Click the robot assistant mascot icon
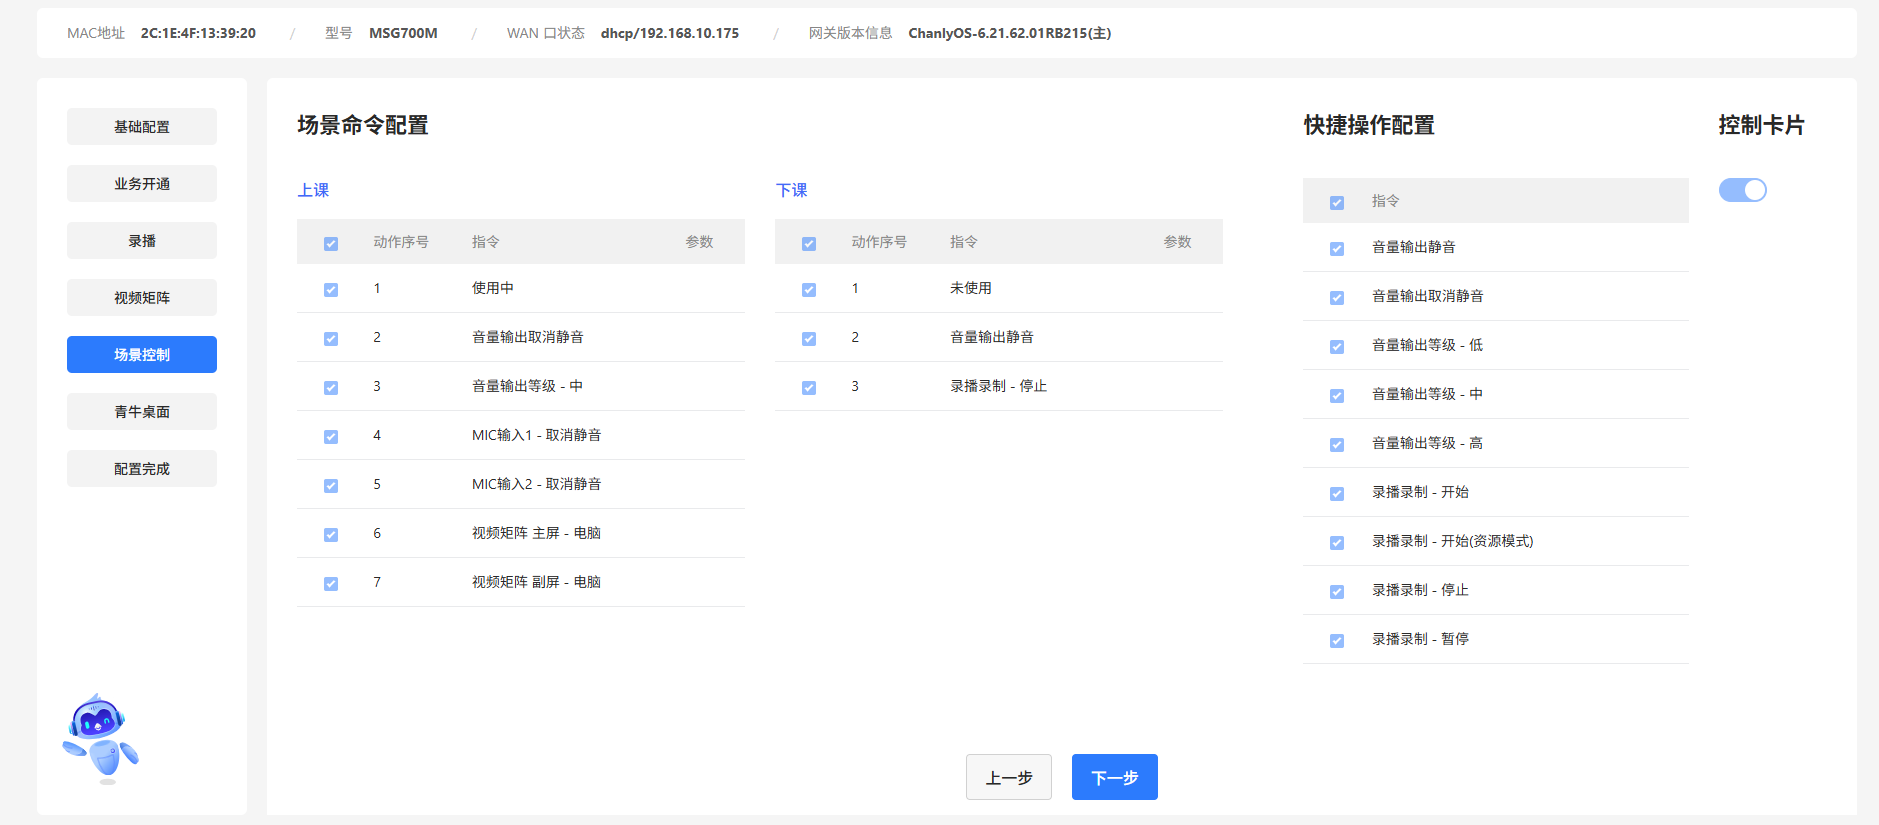 click(x=100, y=738)
